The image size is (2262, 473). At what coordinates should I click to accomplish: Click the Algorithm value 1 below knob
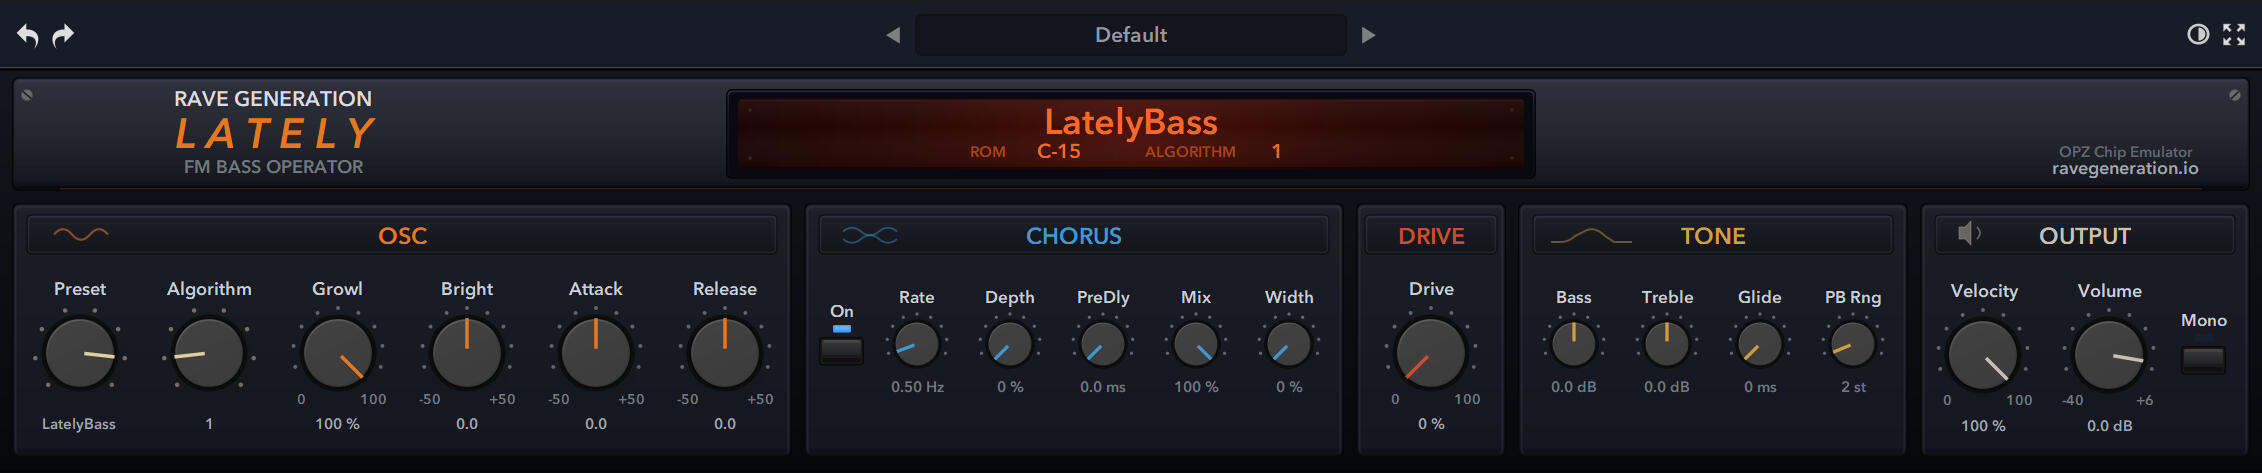(x=209, y=424)
